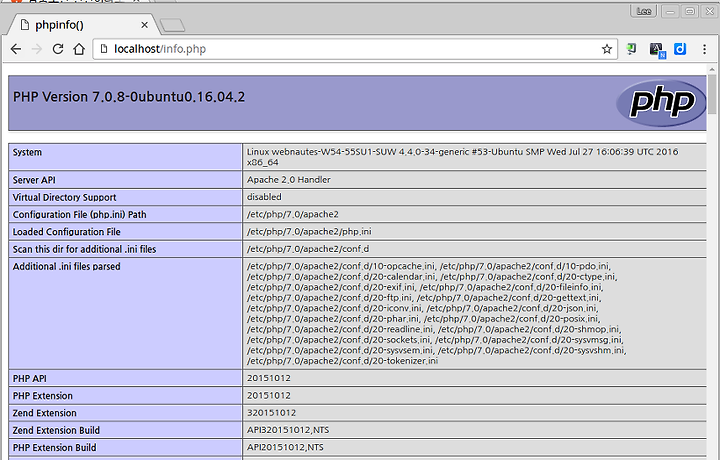The image size is (720, 460).
Task: Click Configuration File (php.ini) Path label
Action: pyautogui.click(x=79, y=214)
